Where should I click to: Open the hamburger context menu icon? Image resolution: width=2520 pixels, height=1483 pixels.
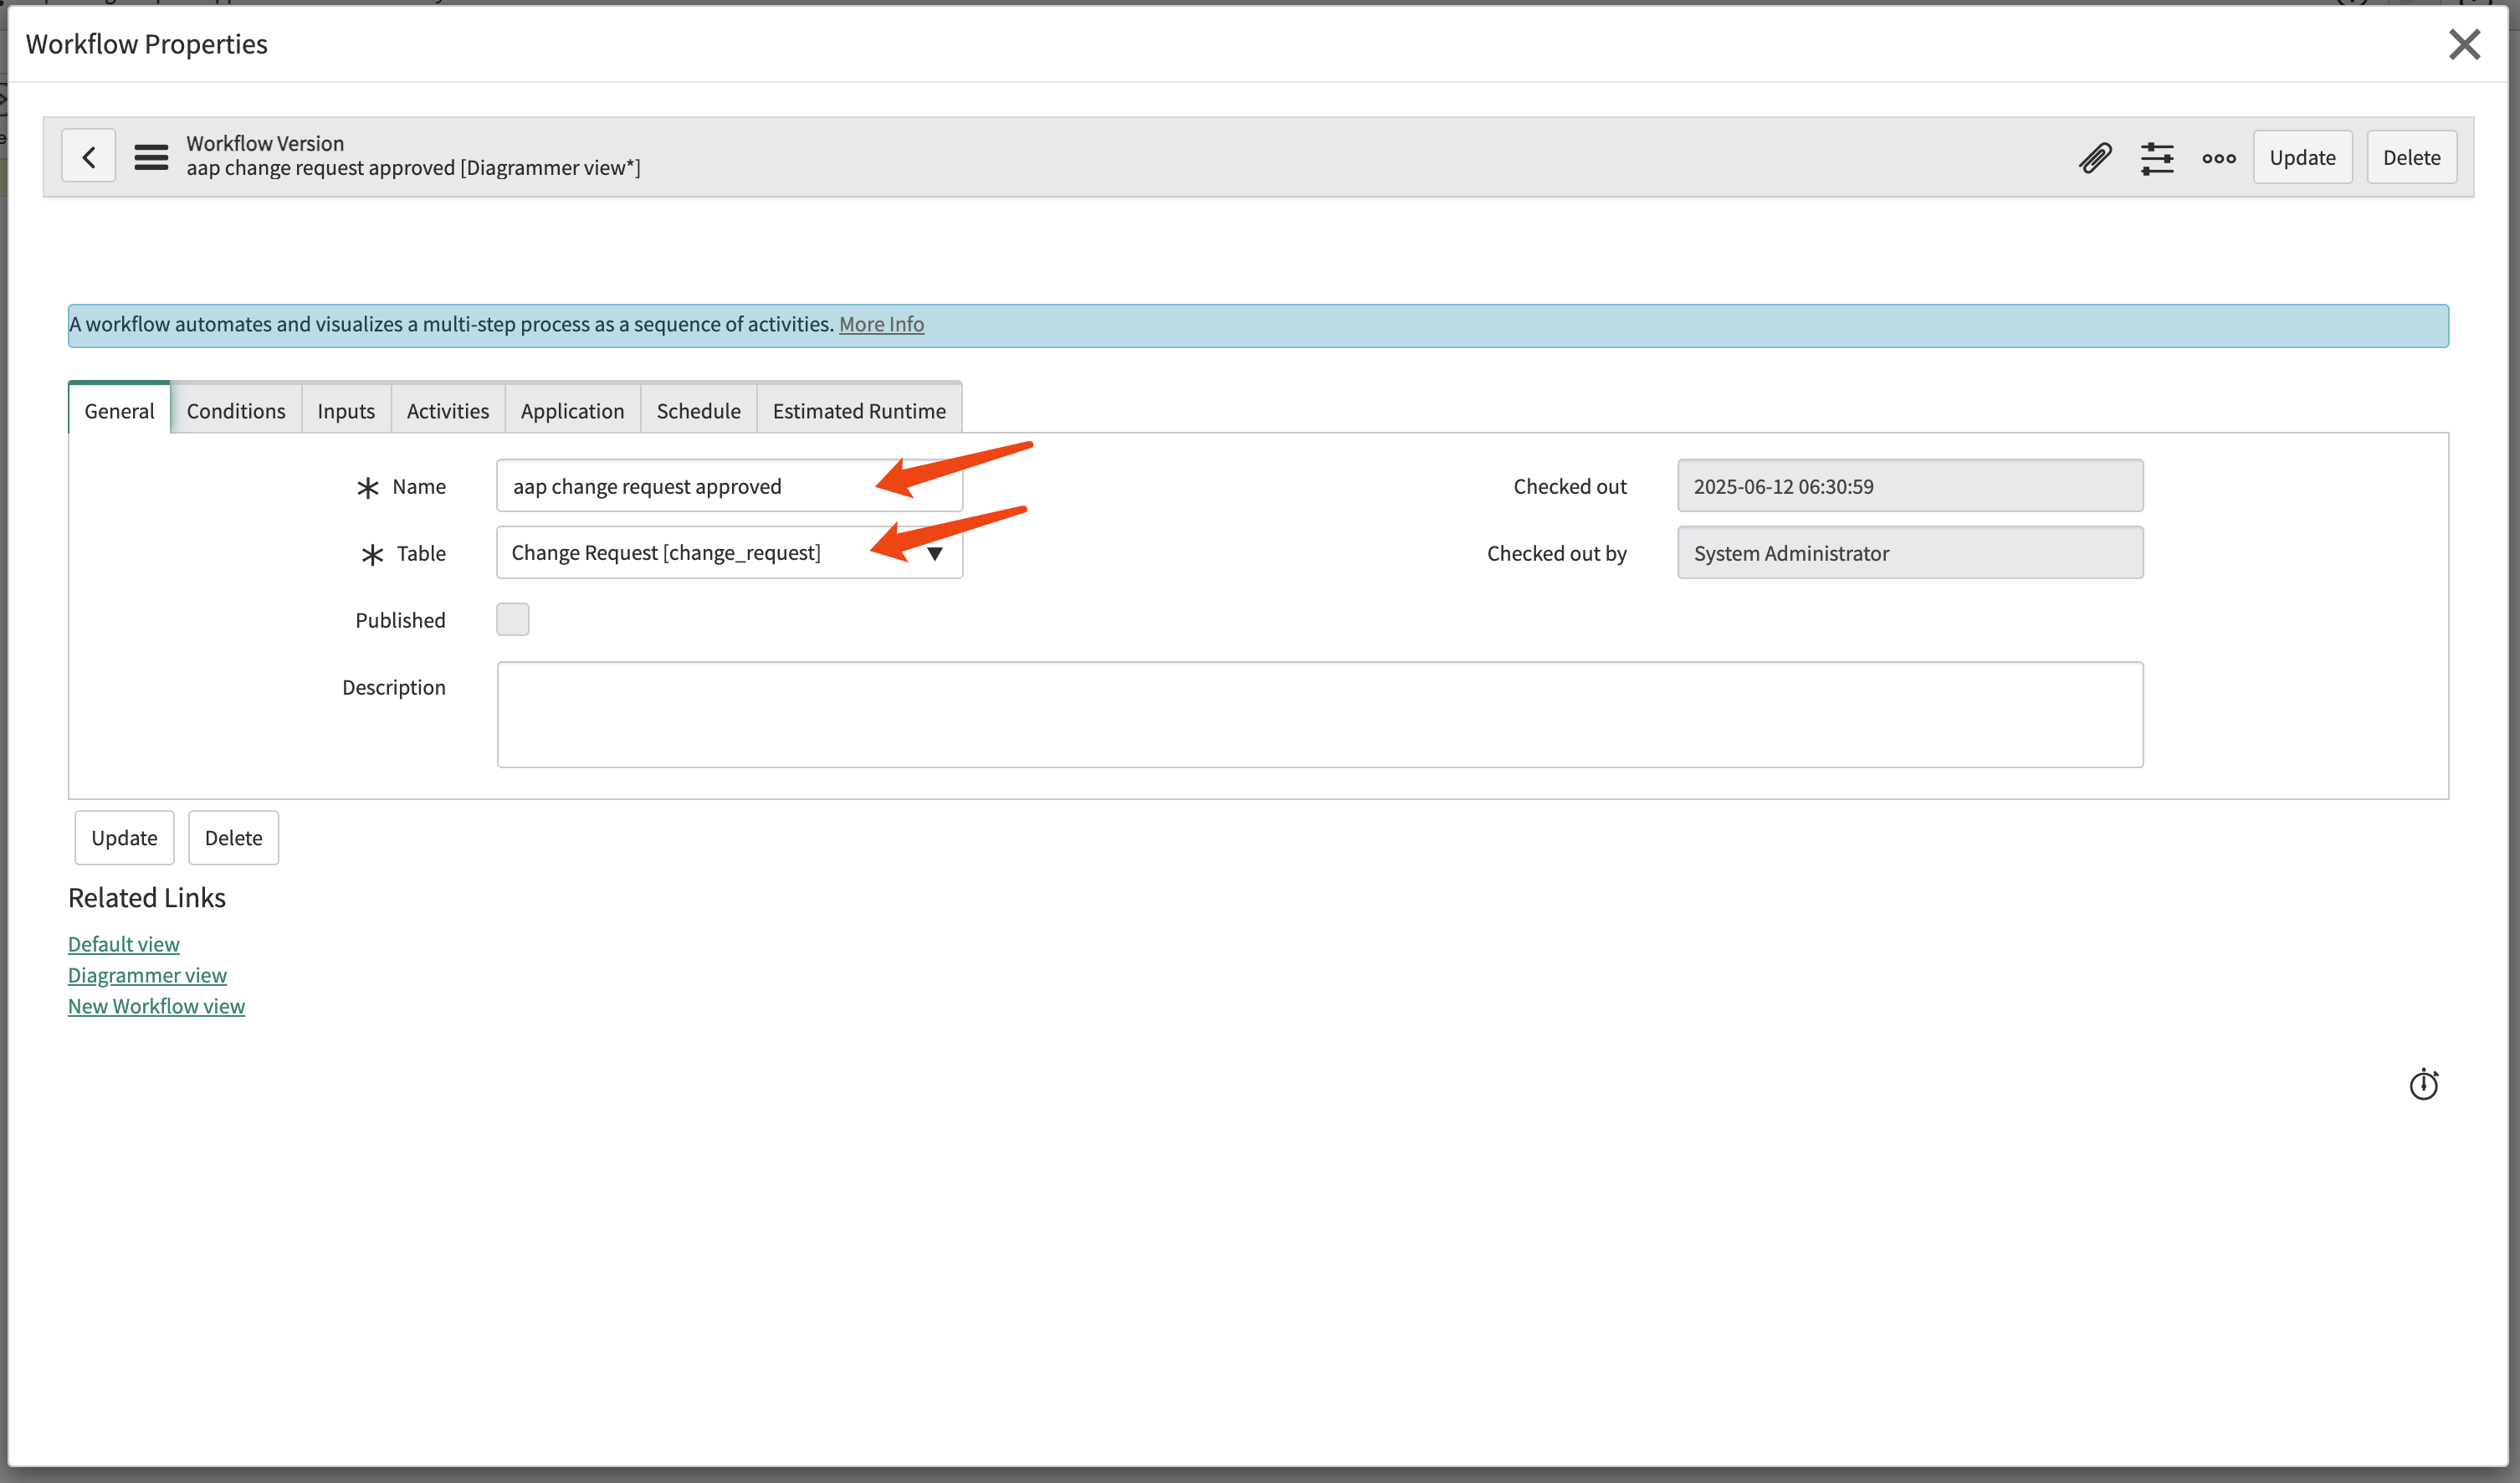(151, 156)
